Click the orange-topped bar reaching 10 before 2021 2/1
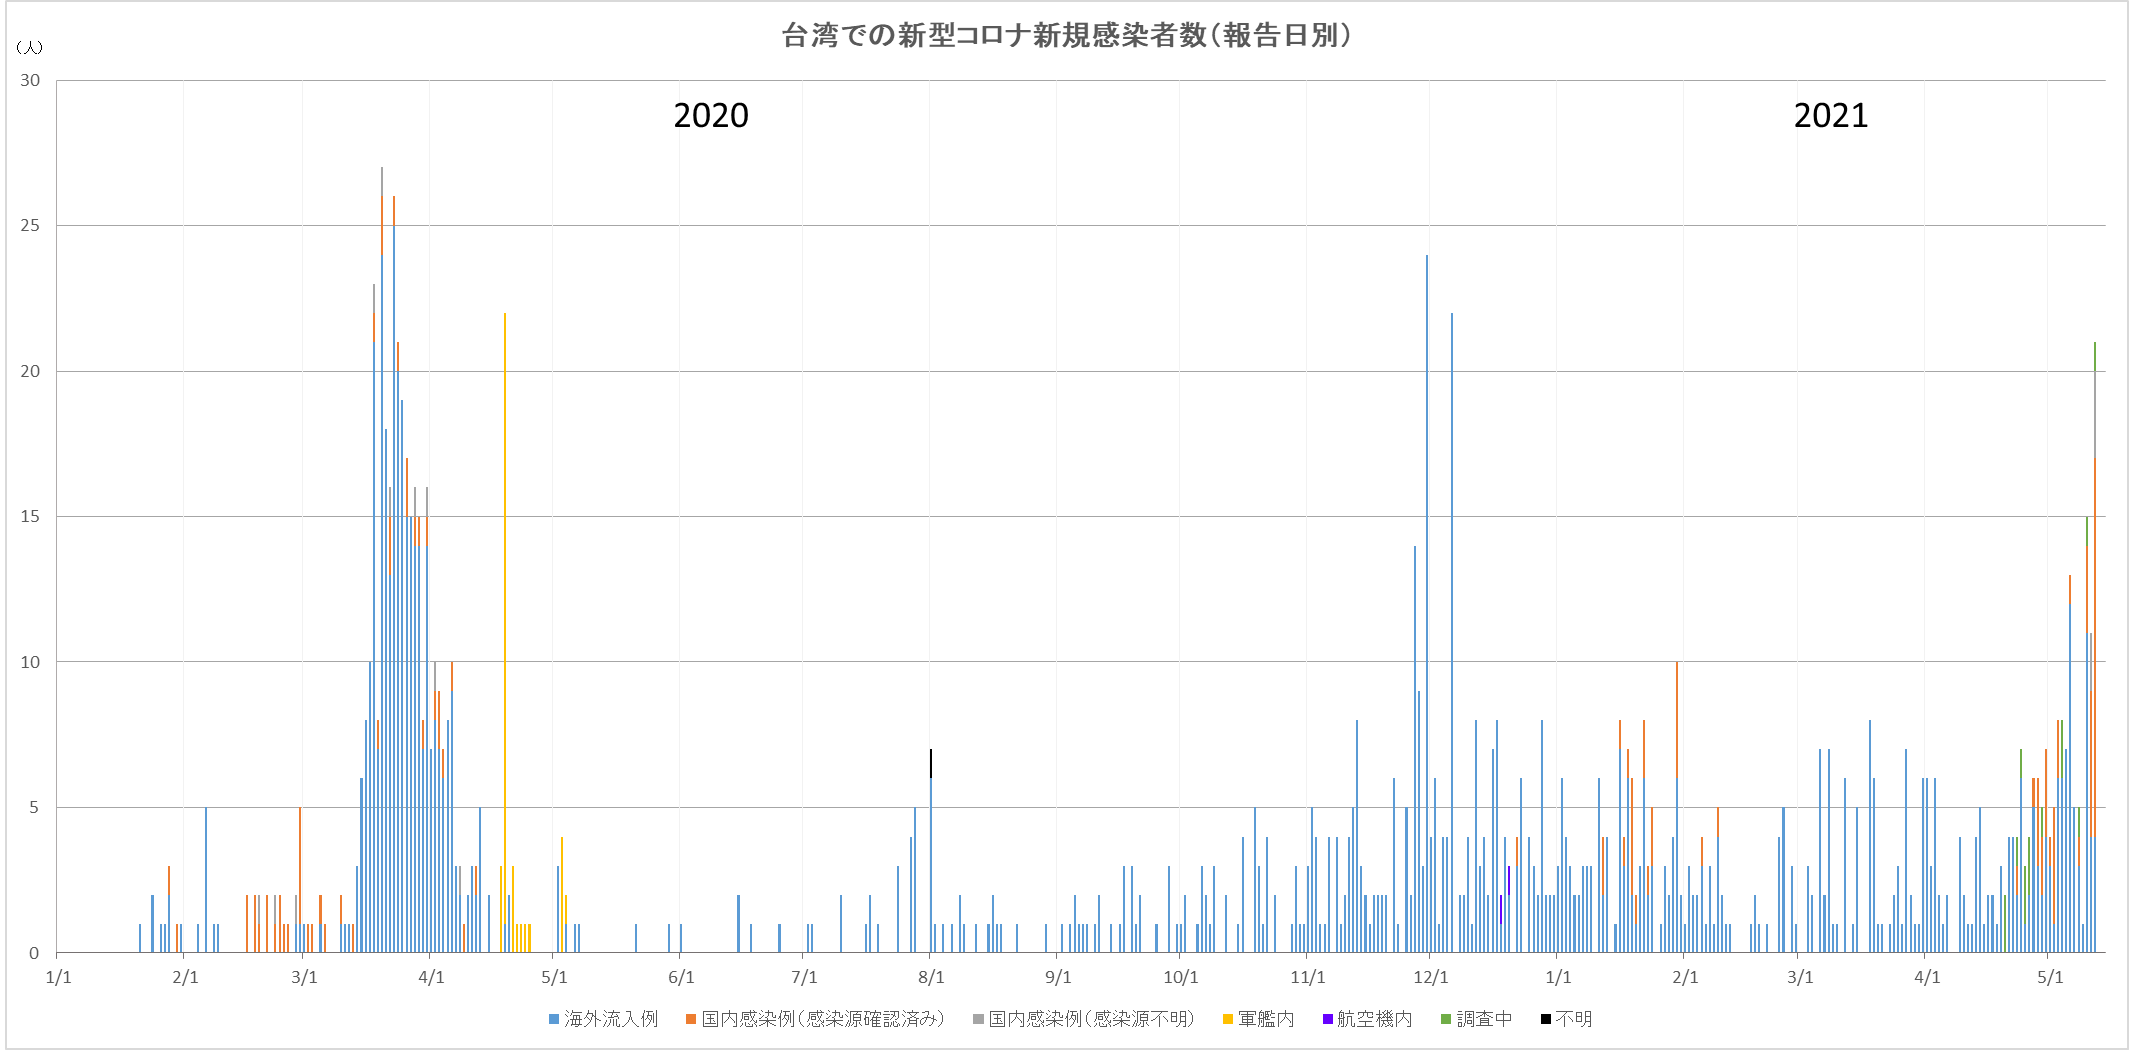The image size is (2129, 1050). [x=1677, y=807]
